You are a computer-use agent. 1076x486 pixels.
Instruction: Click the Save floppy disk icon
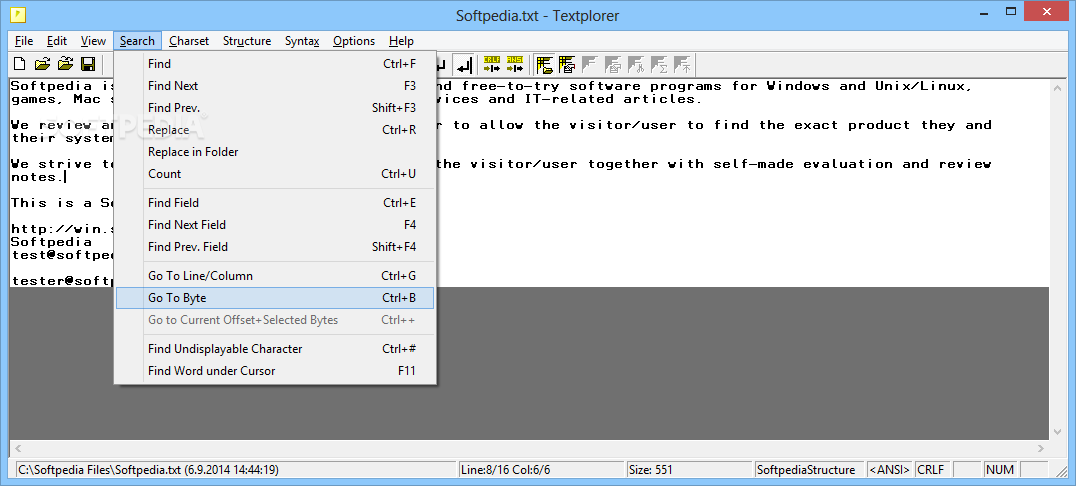pyautogui.click(x=88, y=65)
